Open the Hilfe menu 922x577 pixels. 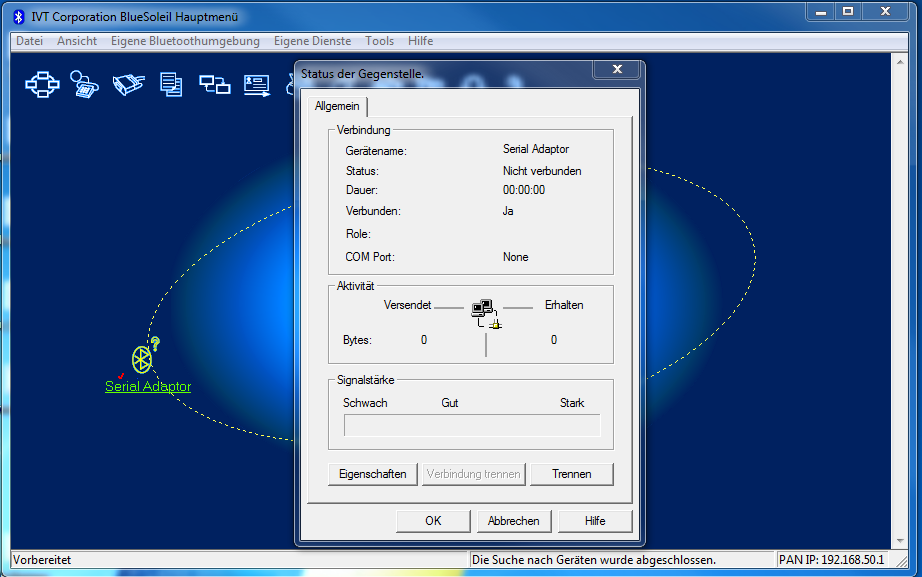click(420, 41)
